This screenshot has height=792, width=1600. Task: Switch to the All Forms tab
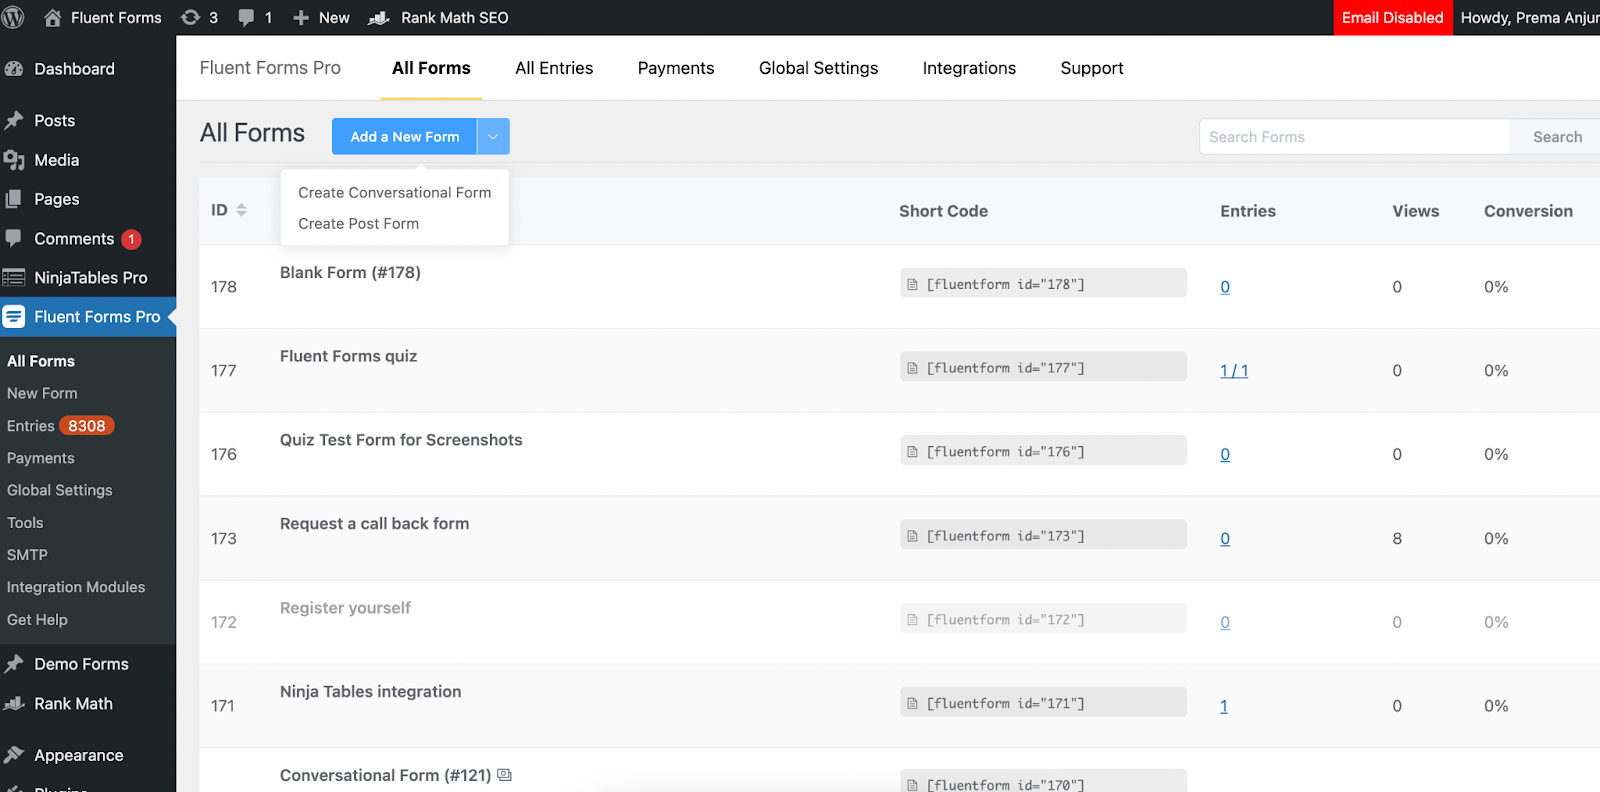pos(431,68)
